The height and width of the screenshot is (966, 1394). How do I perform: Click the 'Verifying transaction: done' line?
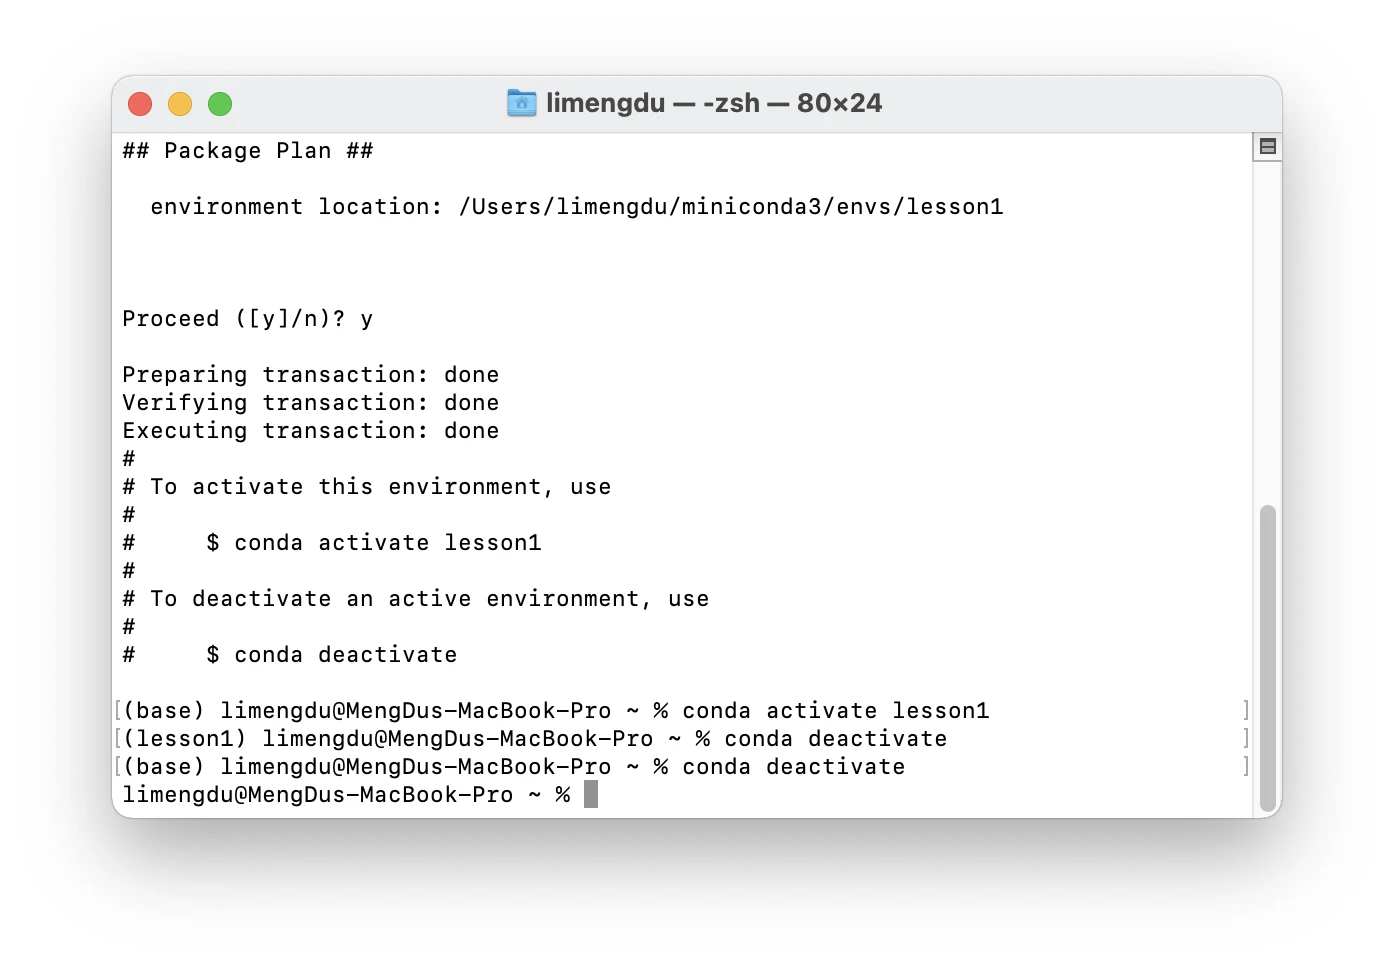310,403
